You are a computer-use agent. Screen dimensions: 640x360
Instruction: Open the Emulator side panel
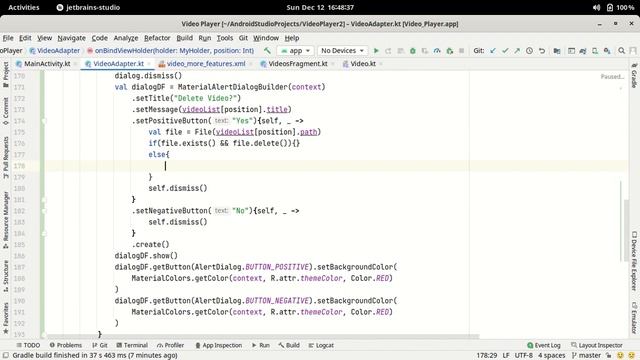(634, 318)
